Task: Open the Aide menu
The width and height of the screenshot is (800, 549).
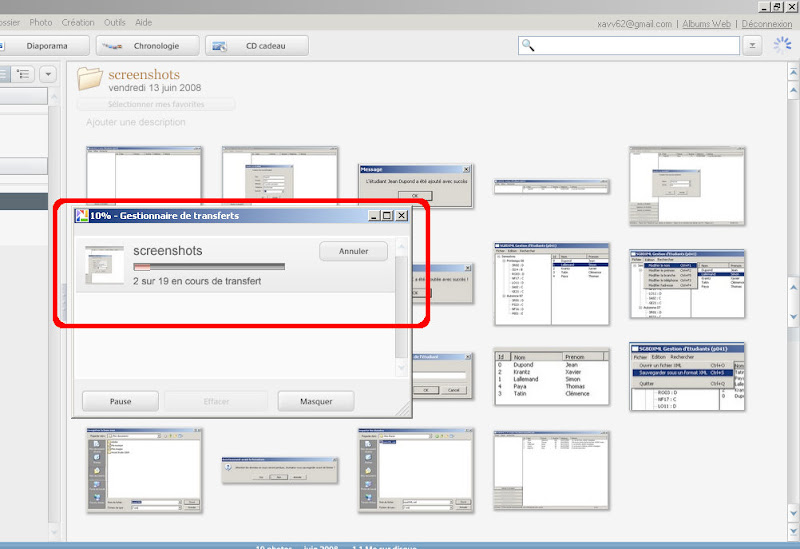Action: point(143,22)
